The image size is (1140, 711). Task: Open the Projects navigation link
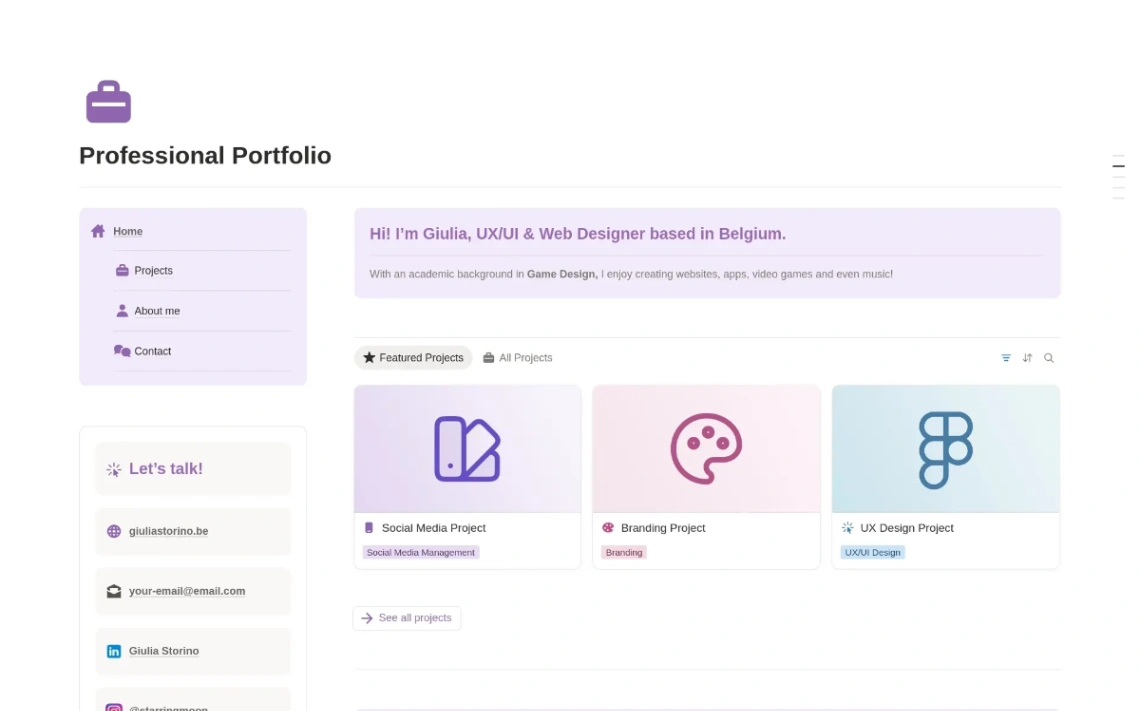click(x=153, y=270)
